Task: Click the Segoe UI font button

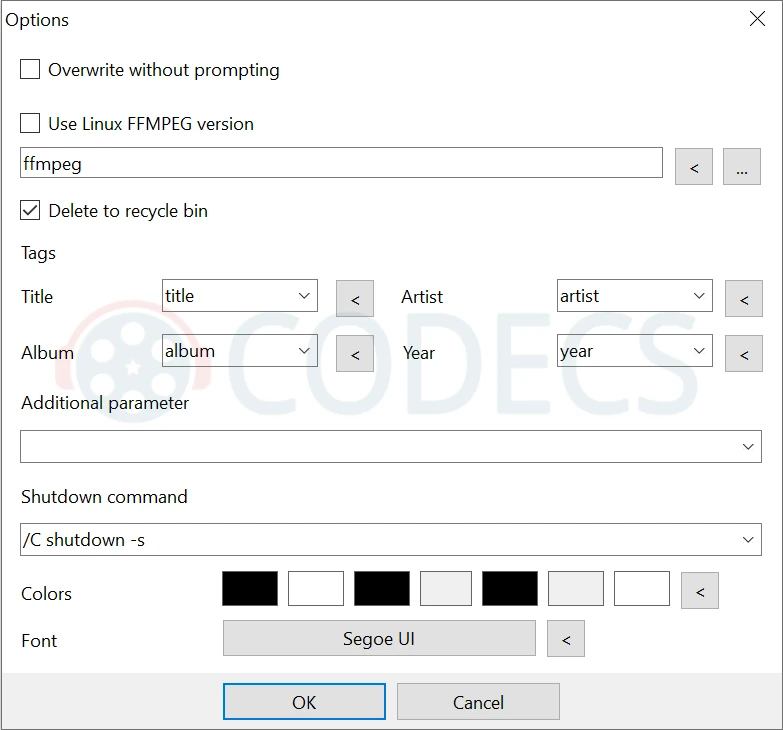Action: coord(379,639)
